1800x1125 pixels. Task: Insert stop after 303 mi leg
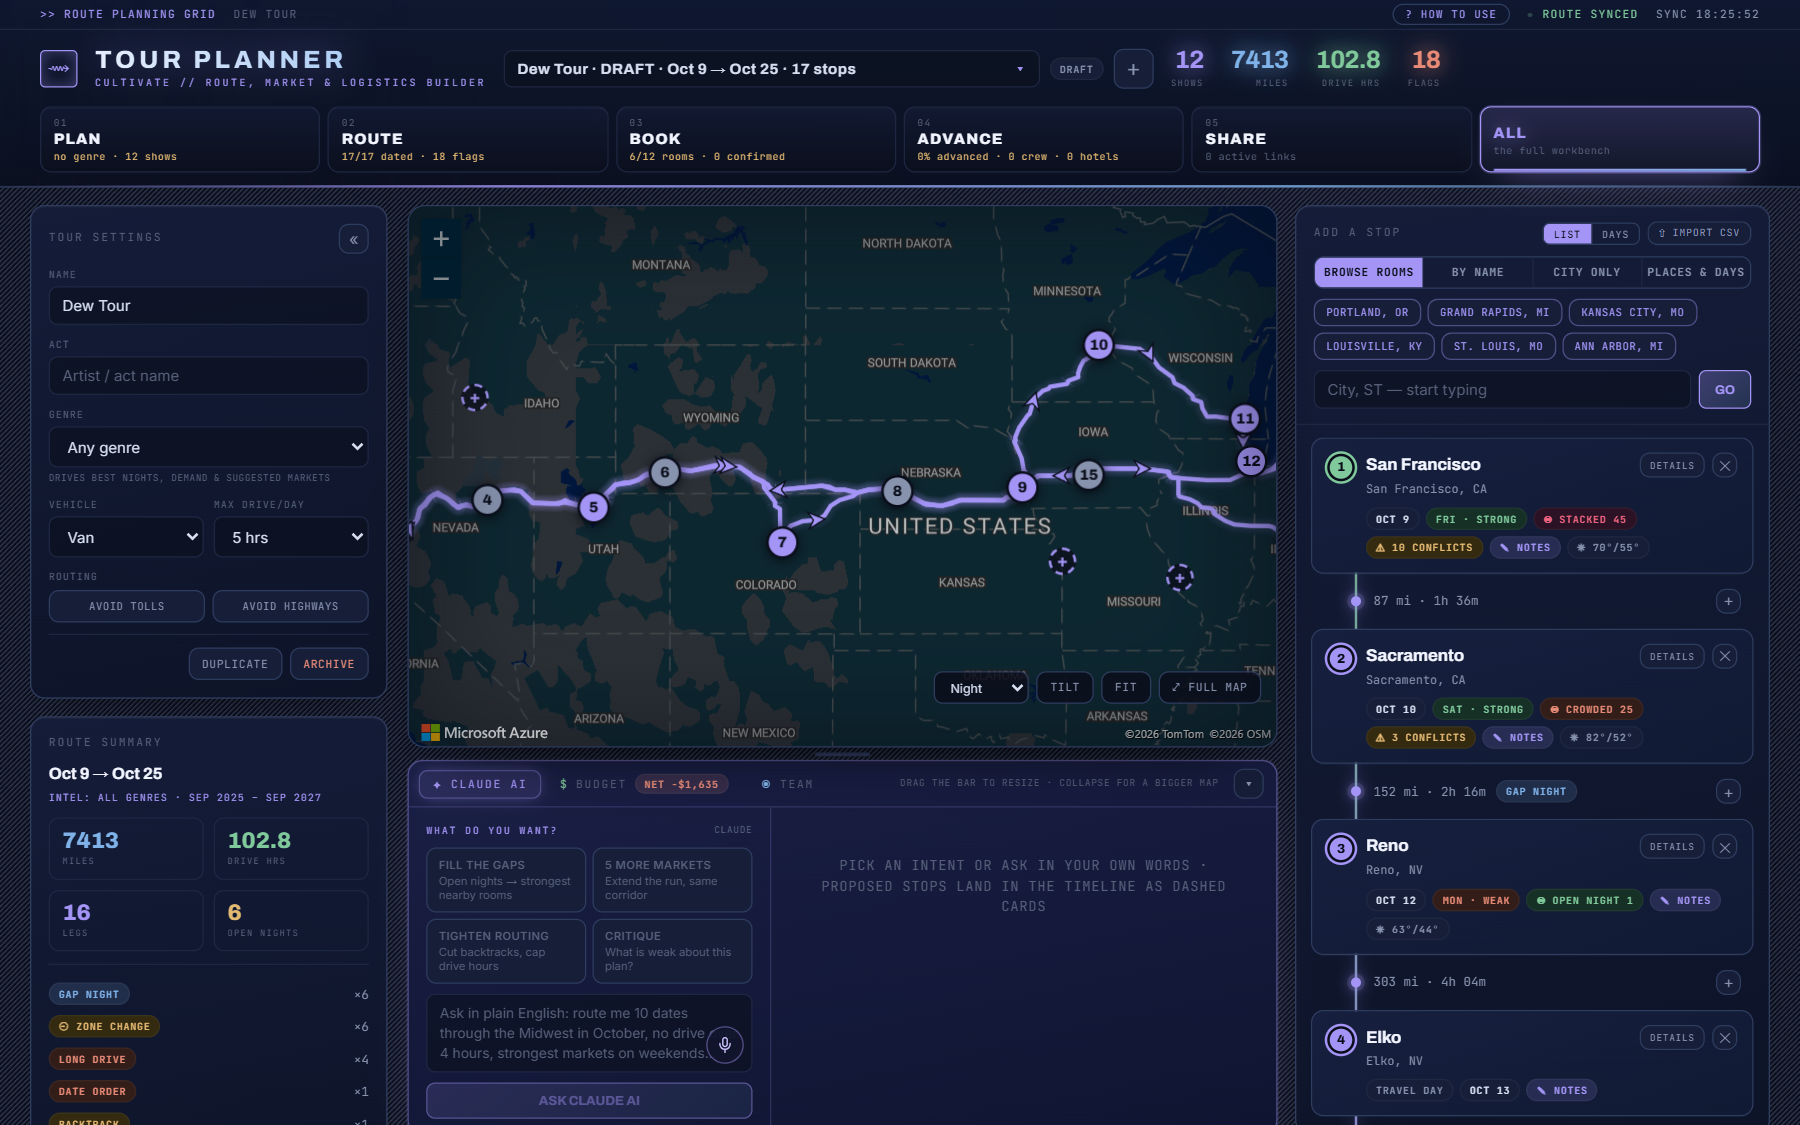pyautogui.click(x=1728, y=983)
